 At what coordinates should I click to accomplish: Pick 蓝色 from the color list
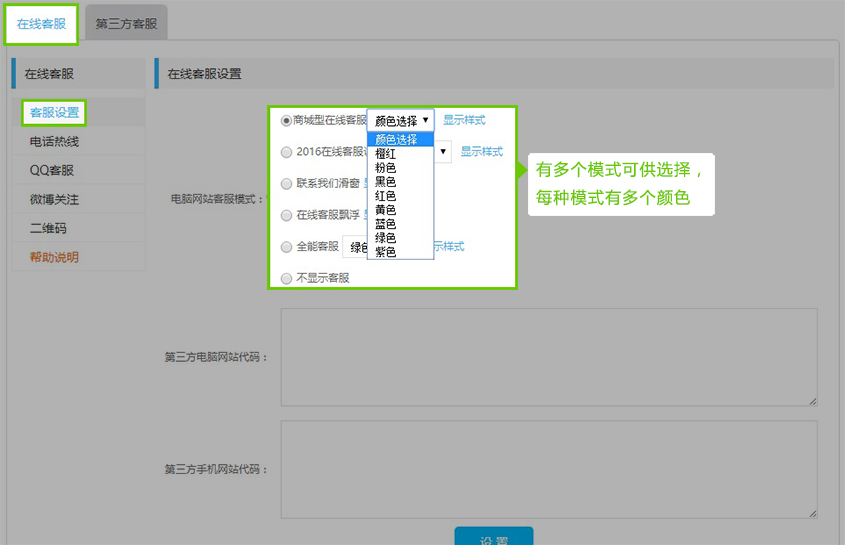(x=385, y=224)
